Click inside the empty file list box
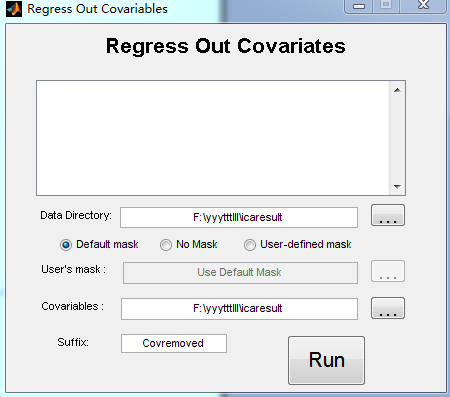 click(213, 138)
